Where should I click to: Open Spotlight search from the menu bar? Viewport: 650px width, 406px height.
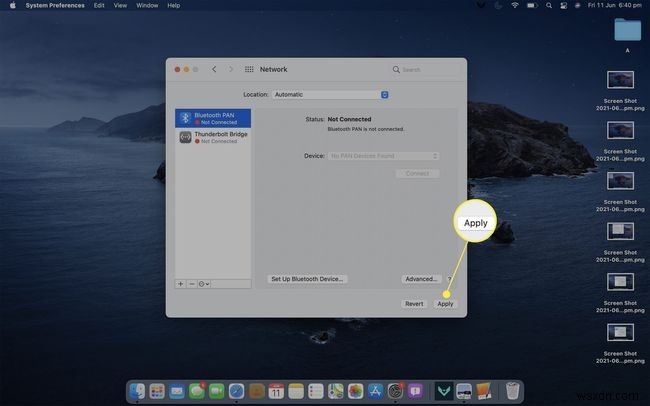549,5
